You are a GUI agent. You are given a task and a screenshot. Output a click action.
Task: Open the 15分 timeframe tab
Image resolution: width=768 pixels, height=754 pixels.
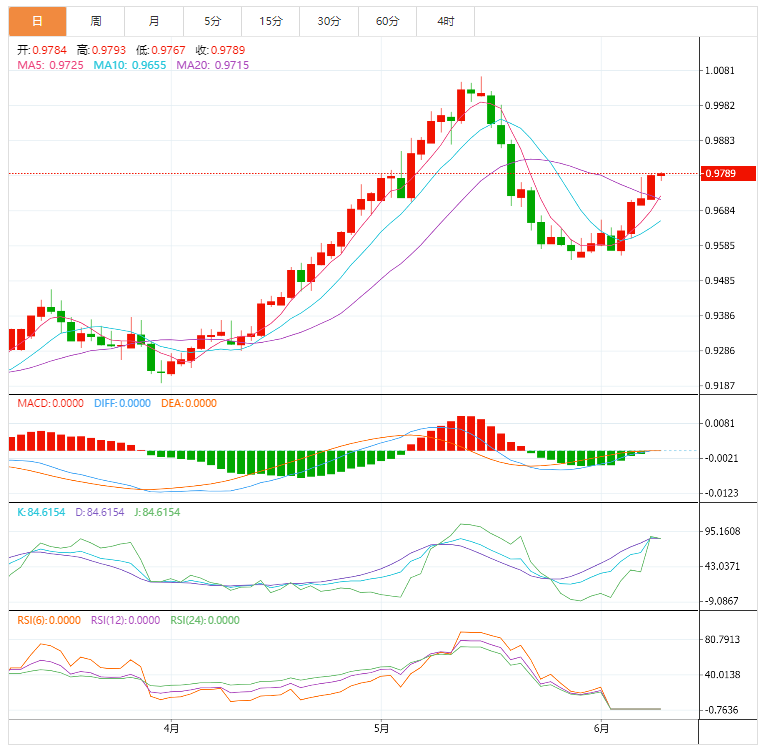coord(271,21)
